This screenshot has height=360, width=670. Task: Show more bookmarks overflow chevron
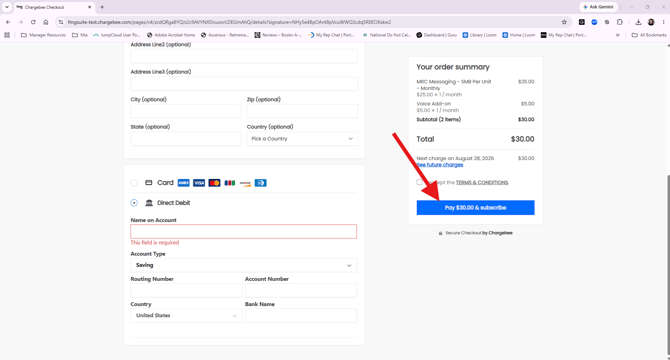click(617, 35)
